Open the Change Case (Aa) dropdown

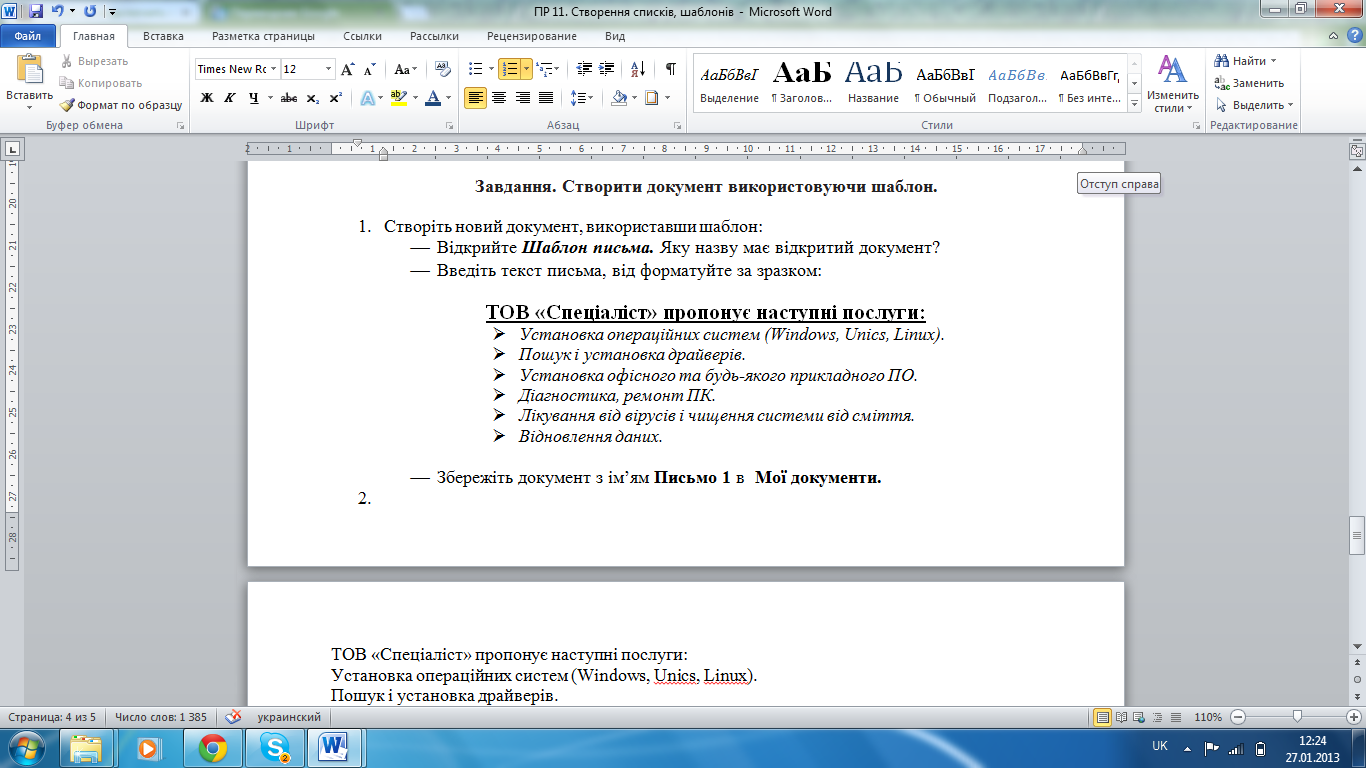(405, 69)
